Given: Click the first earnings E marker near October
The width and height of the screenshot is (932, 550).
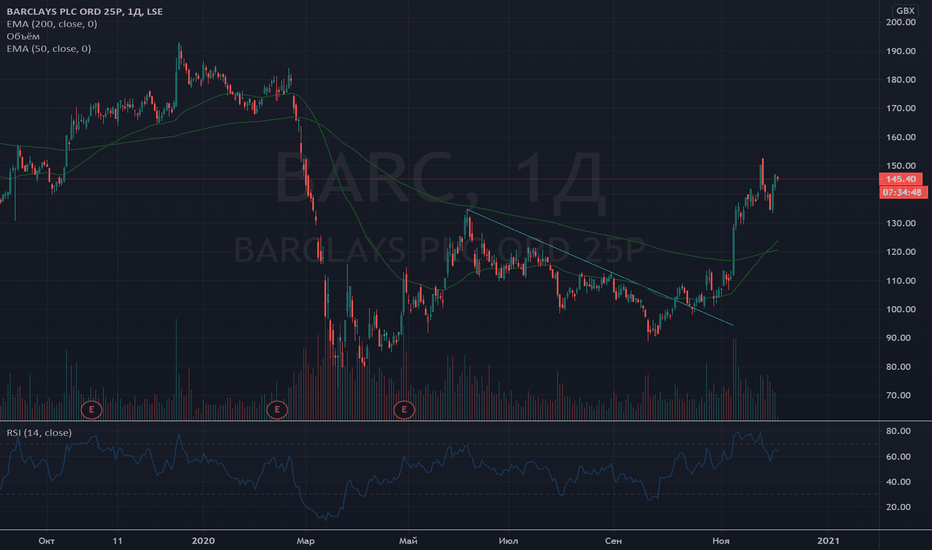Looking at the screenshot, I should point(92,409).
